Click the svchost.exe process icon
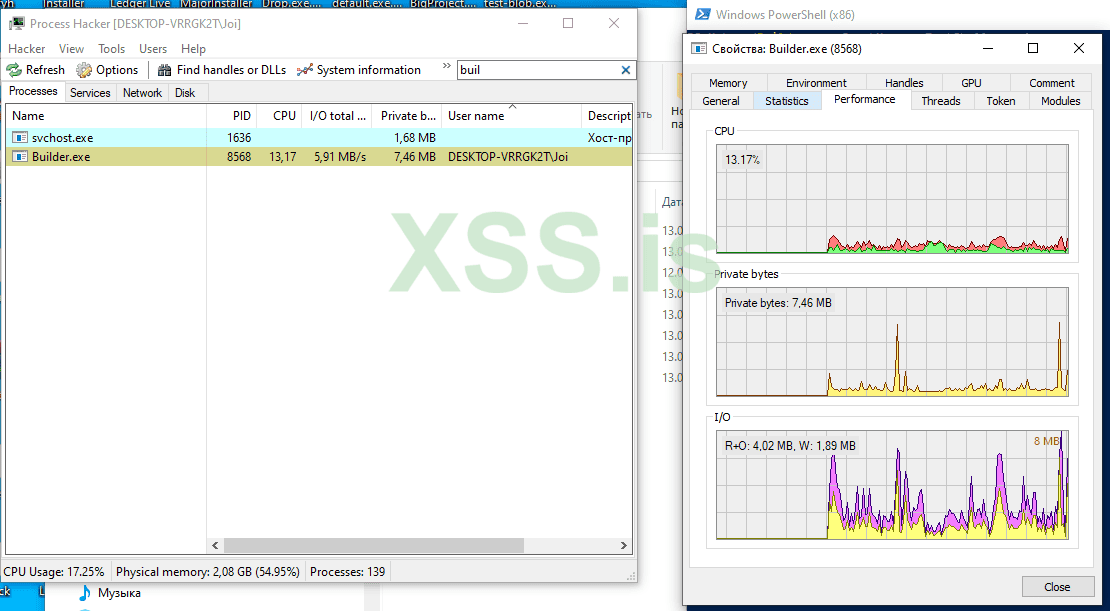The height and width of the screenshot is (611, 1110). (20, 137)
